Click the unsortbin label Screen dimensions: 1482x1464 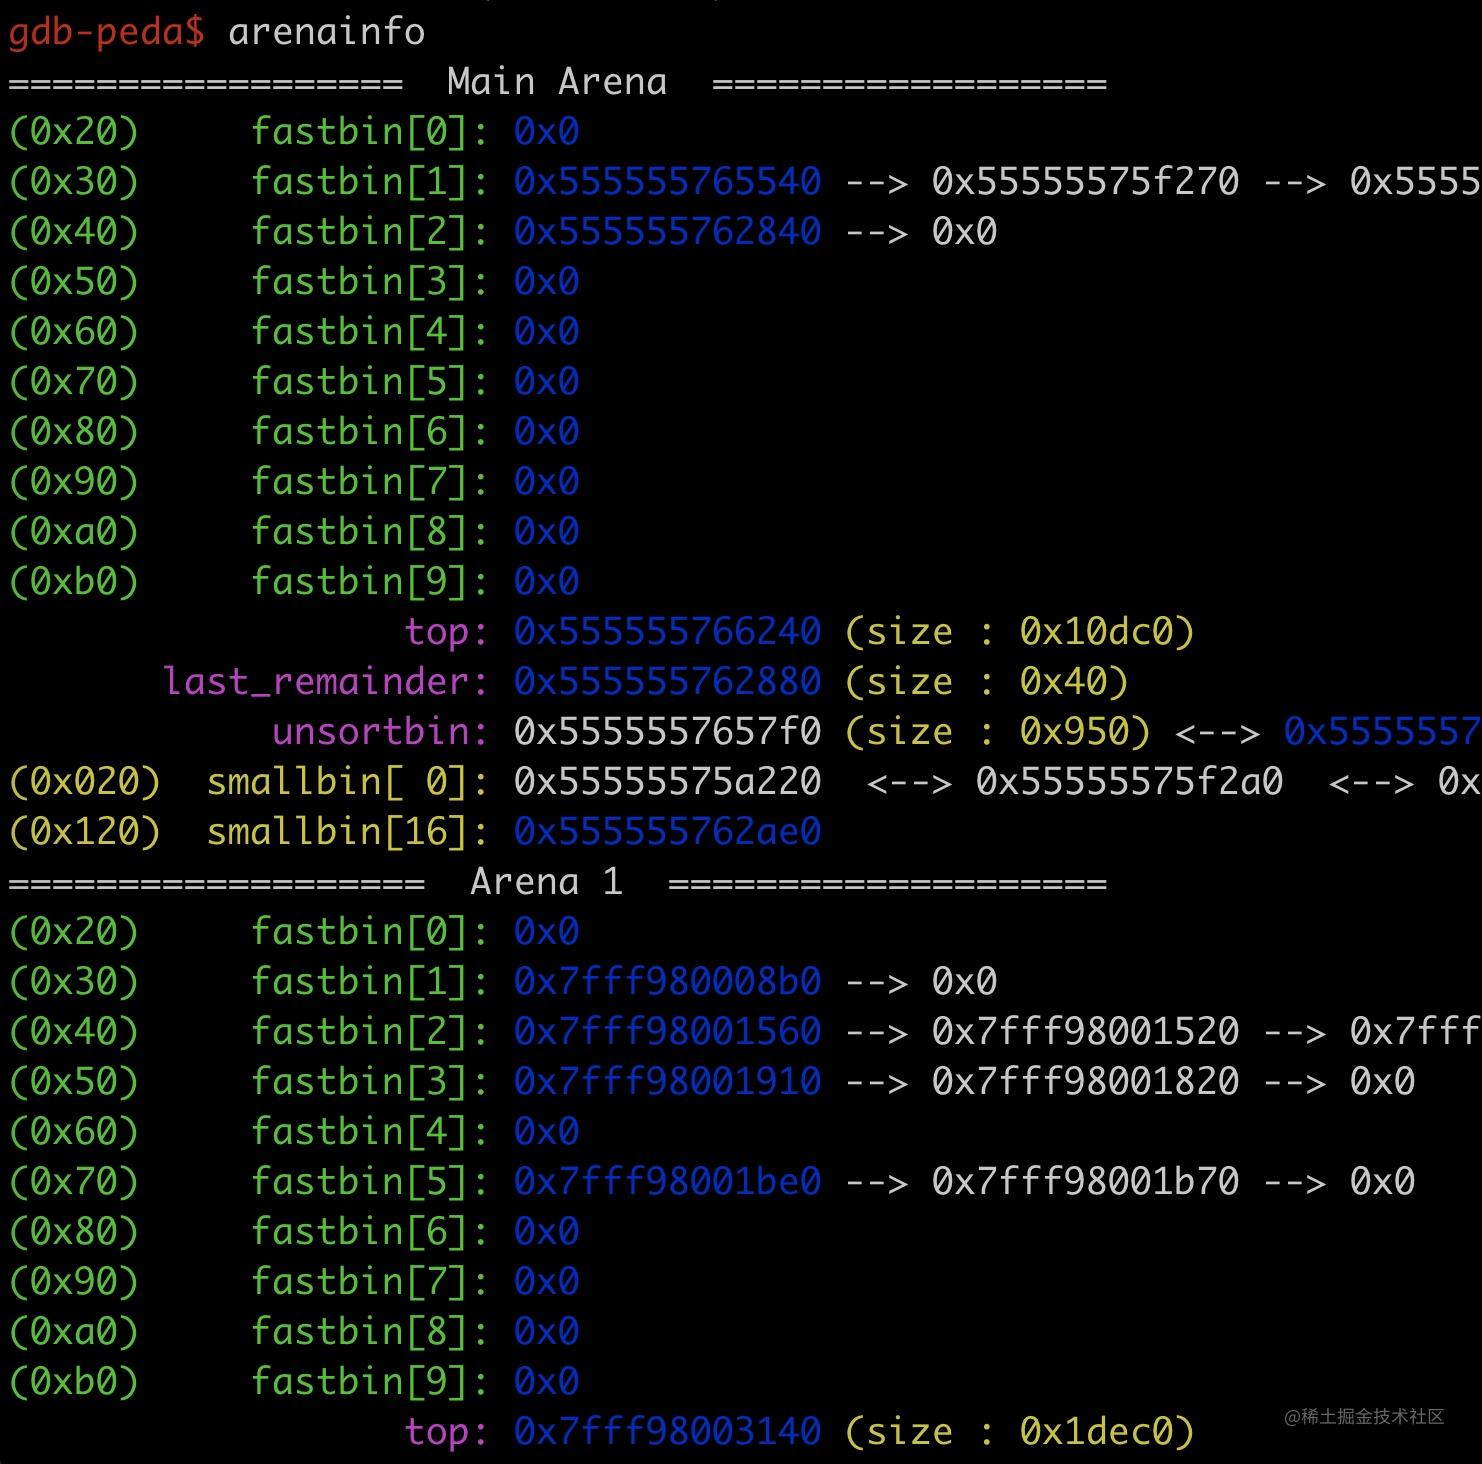(379, 732)
